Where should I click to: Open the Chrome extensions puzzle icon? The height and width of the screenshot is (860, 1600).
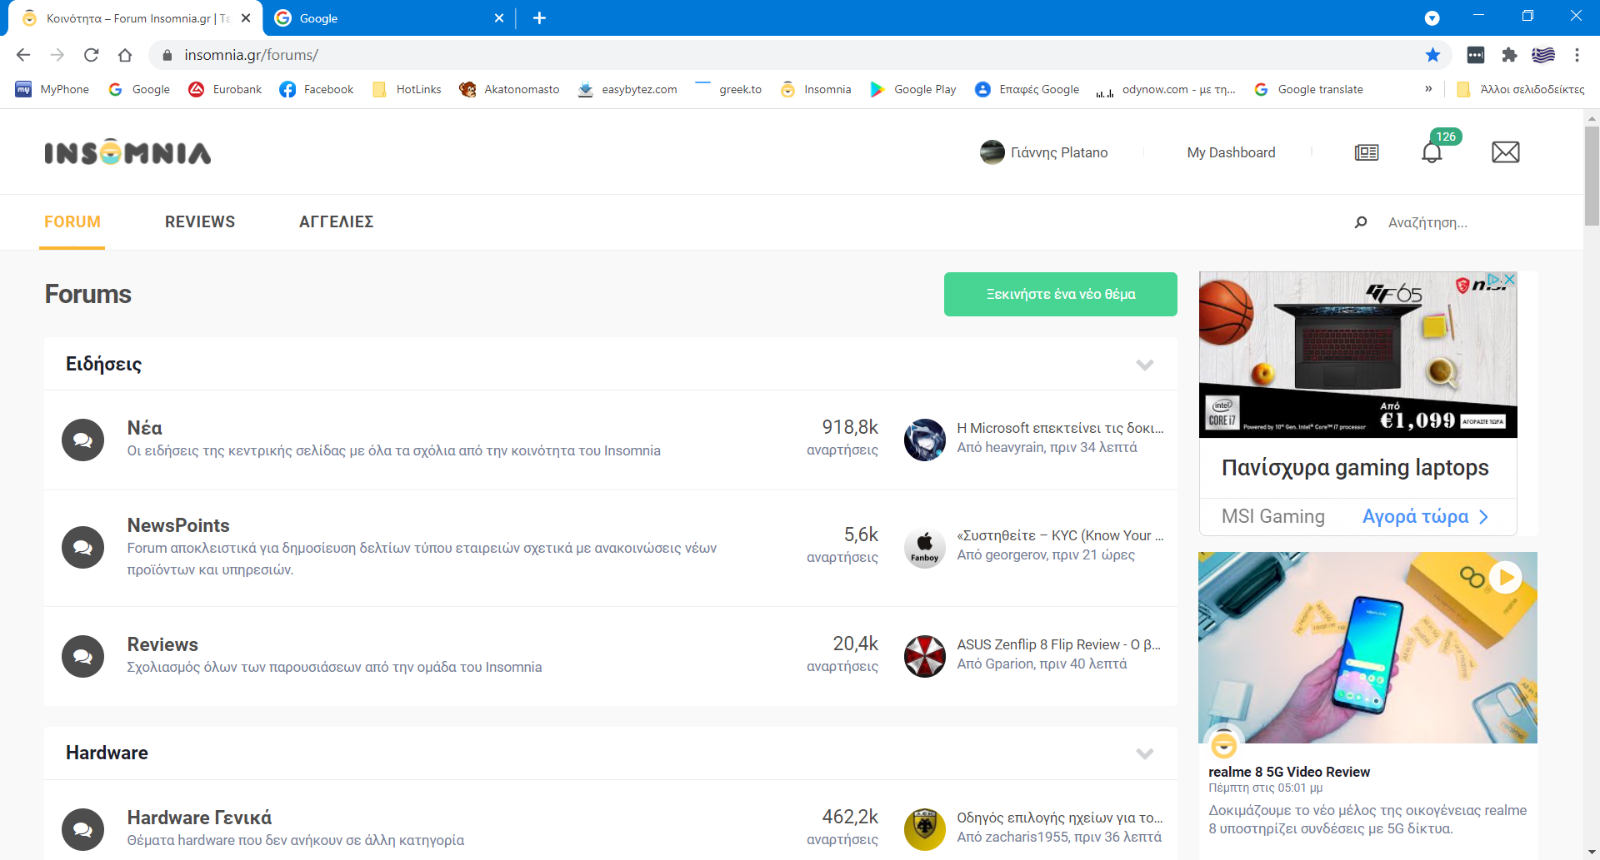coord(1509,55)
